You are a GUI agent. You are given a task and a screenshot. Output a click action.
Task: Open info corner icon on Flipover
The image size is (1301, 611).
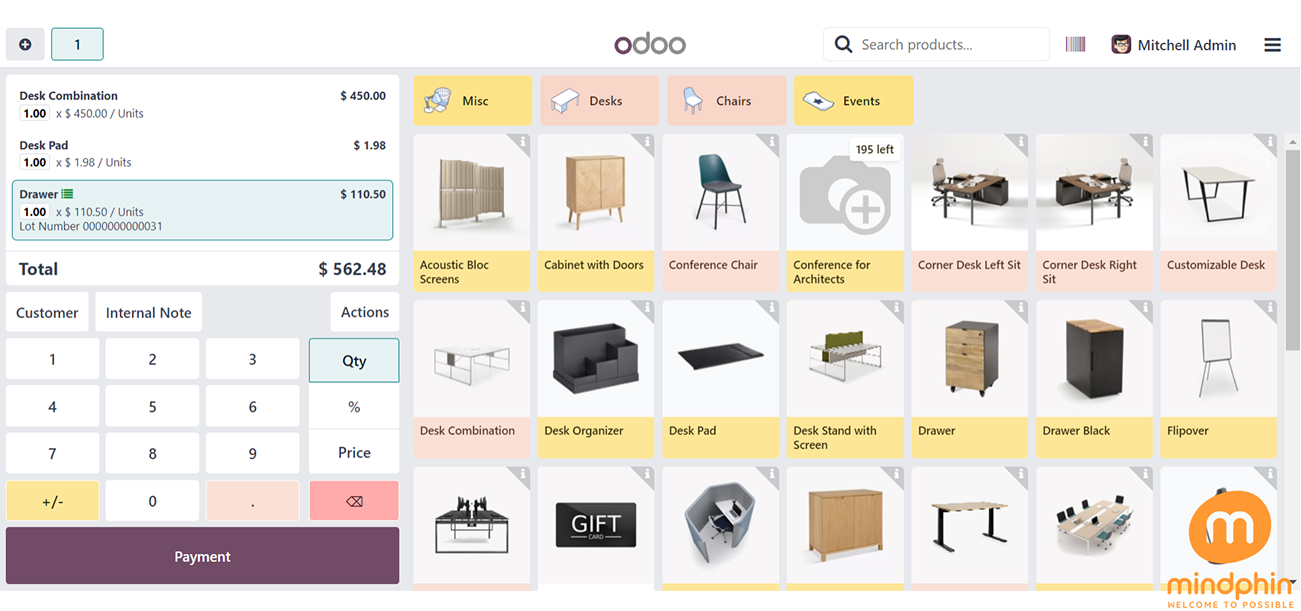tap(1269, 309)
